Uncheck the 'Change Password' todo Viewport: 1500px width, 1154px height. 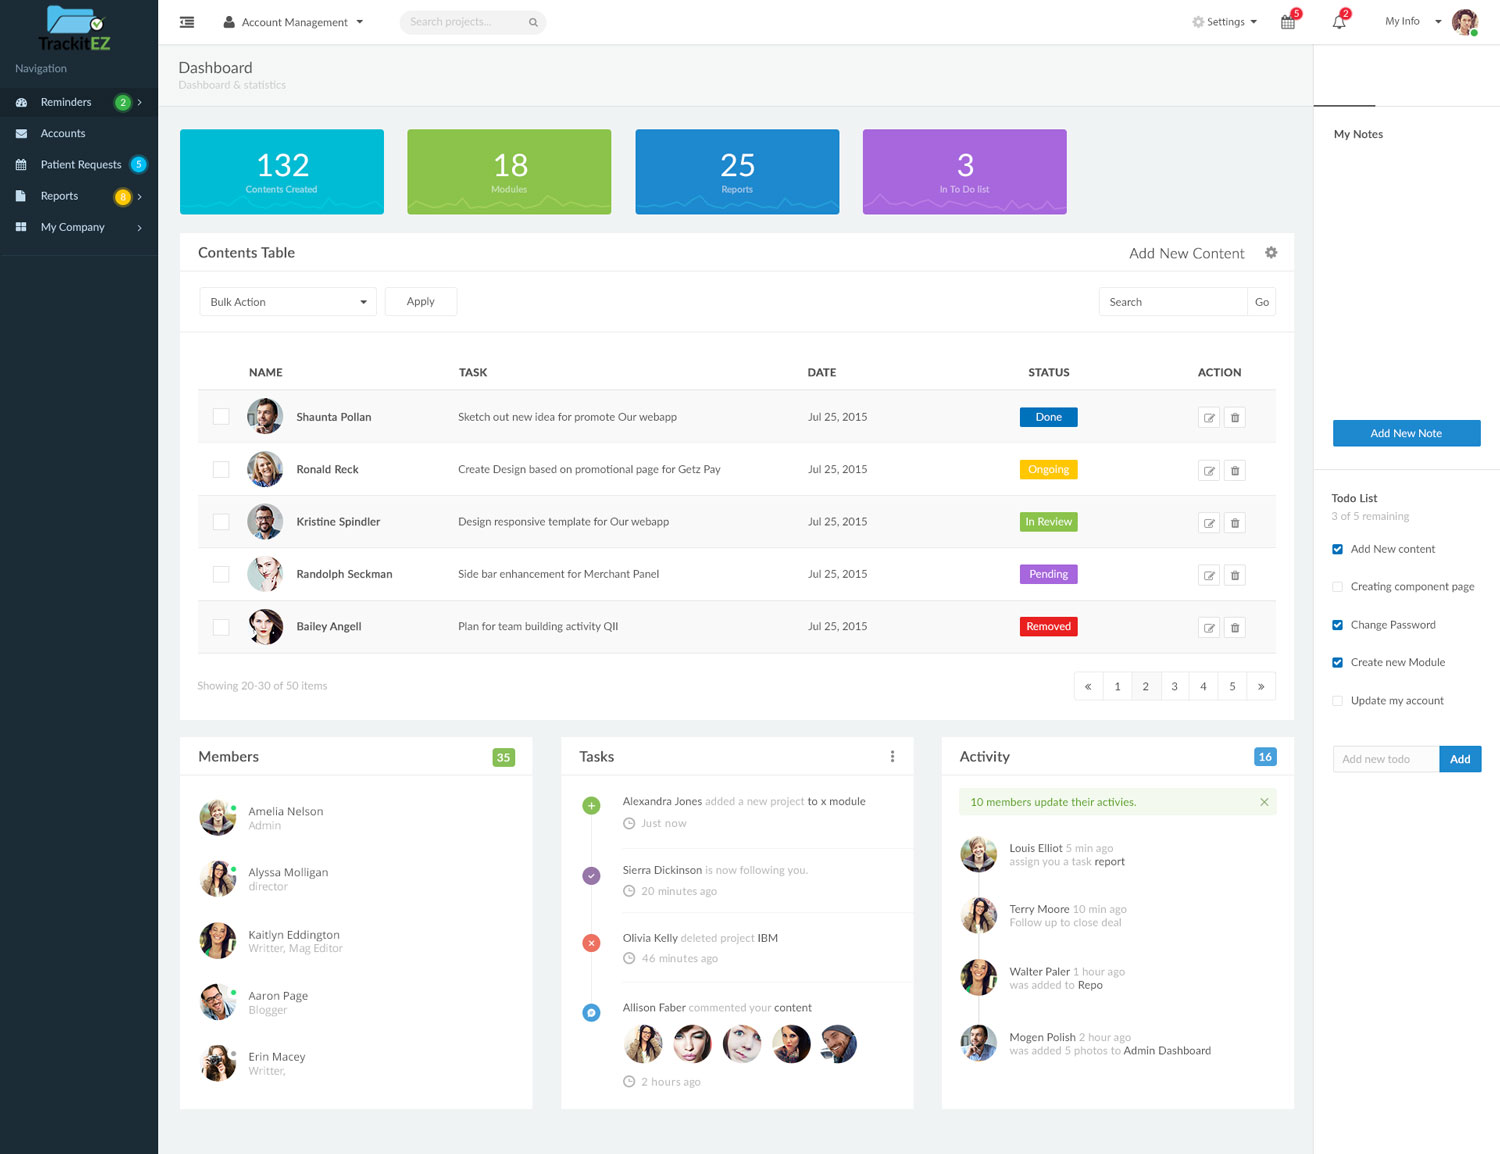pyautogui.click(x=1337, y=625)
